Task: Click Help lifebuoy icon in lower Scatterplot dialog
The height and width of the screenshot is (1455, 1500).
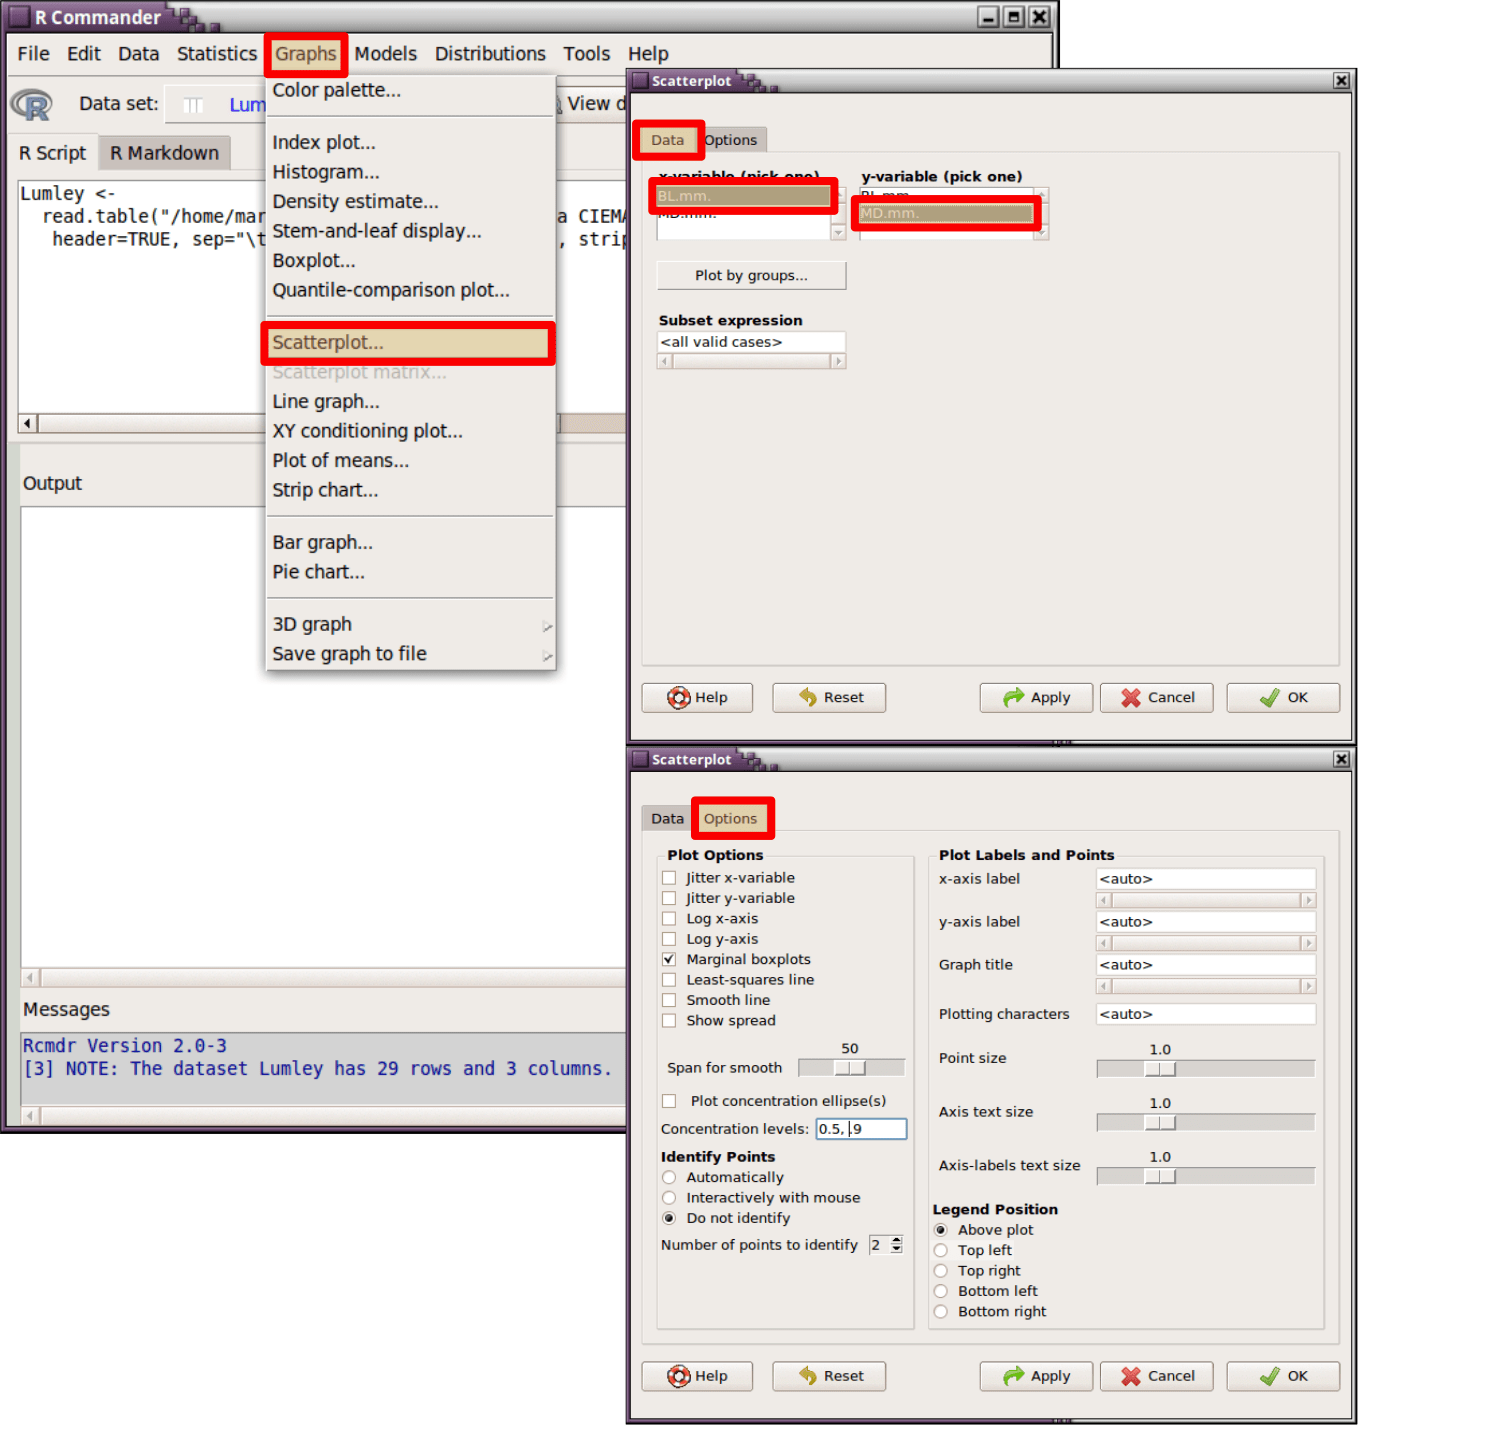Action: [x=679, y=1377]
